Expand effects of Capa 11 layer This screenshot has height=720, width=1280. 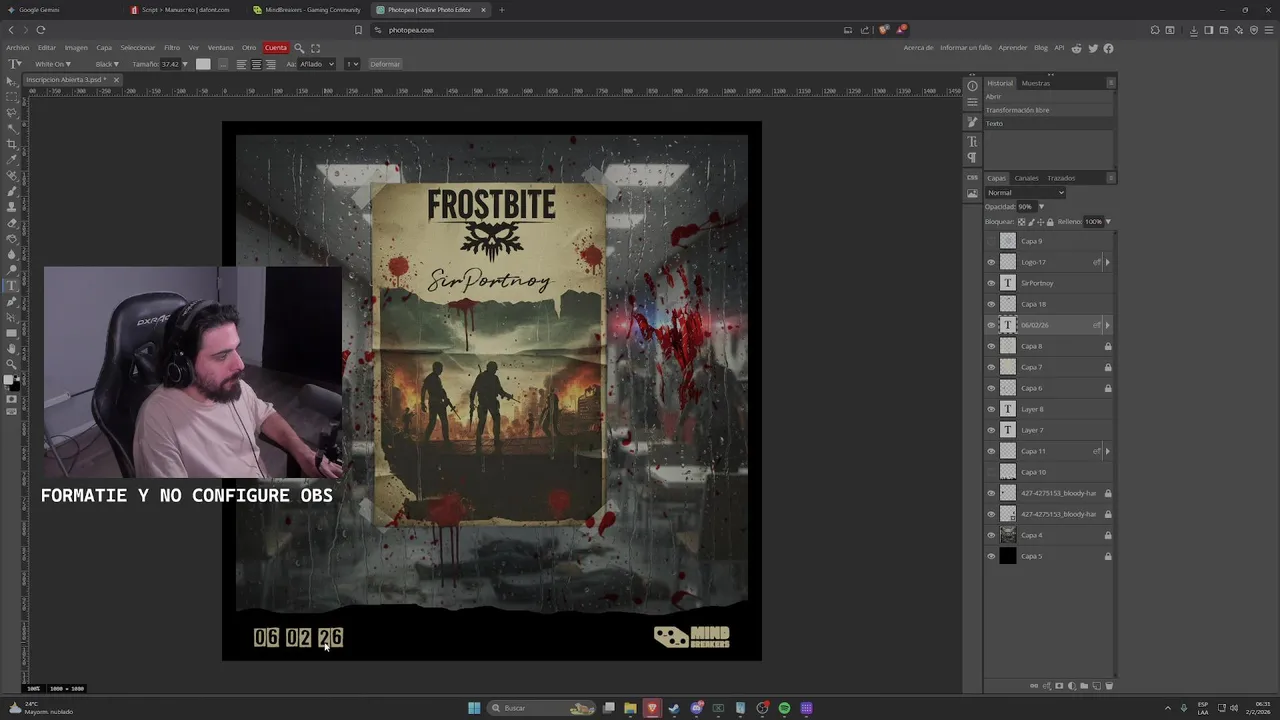point(1107,451)
